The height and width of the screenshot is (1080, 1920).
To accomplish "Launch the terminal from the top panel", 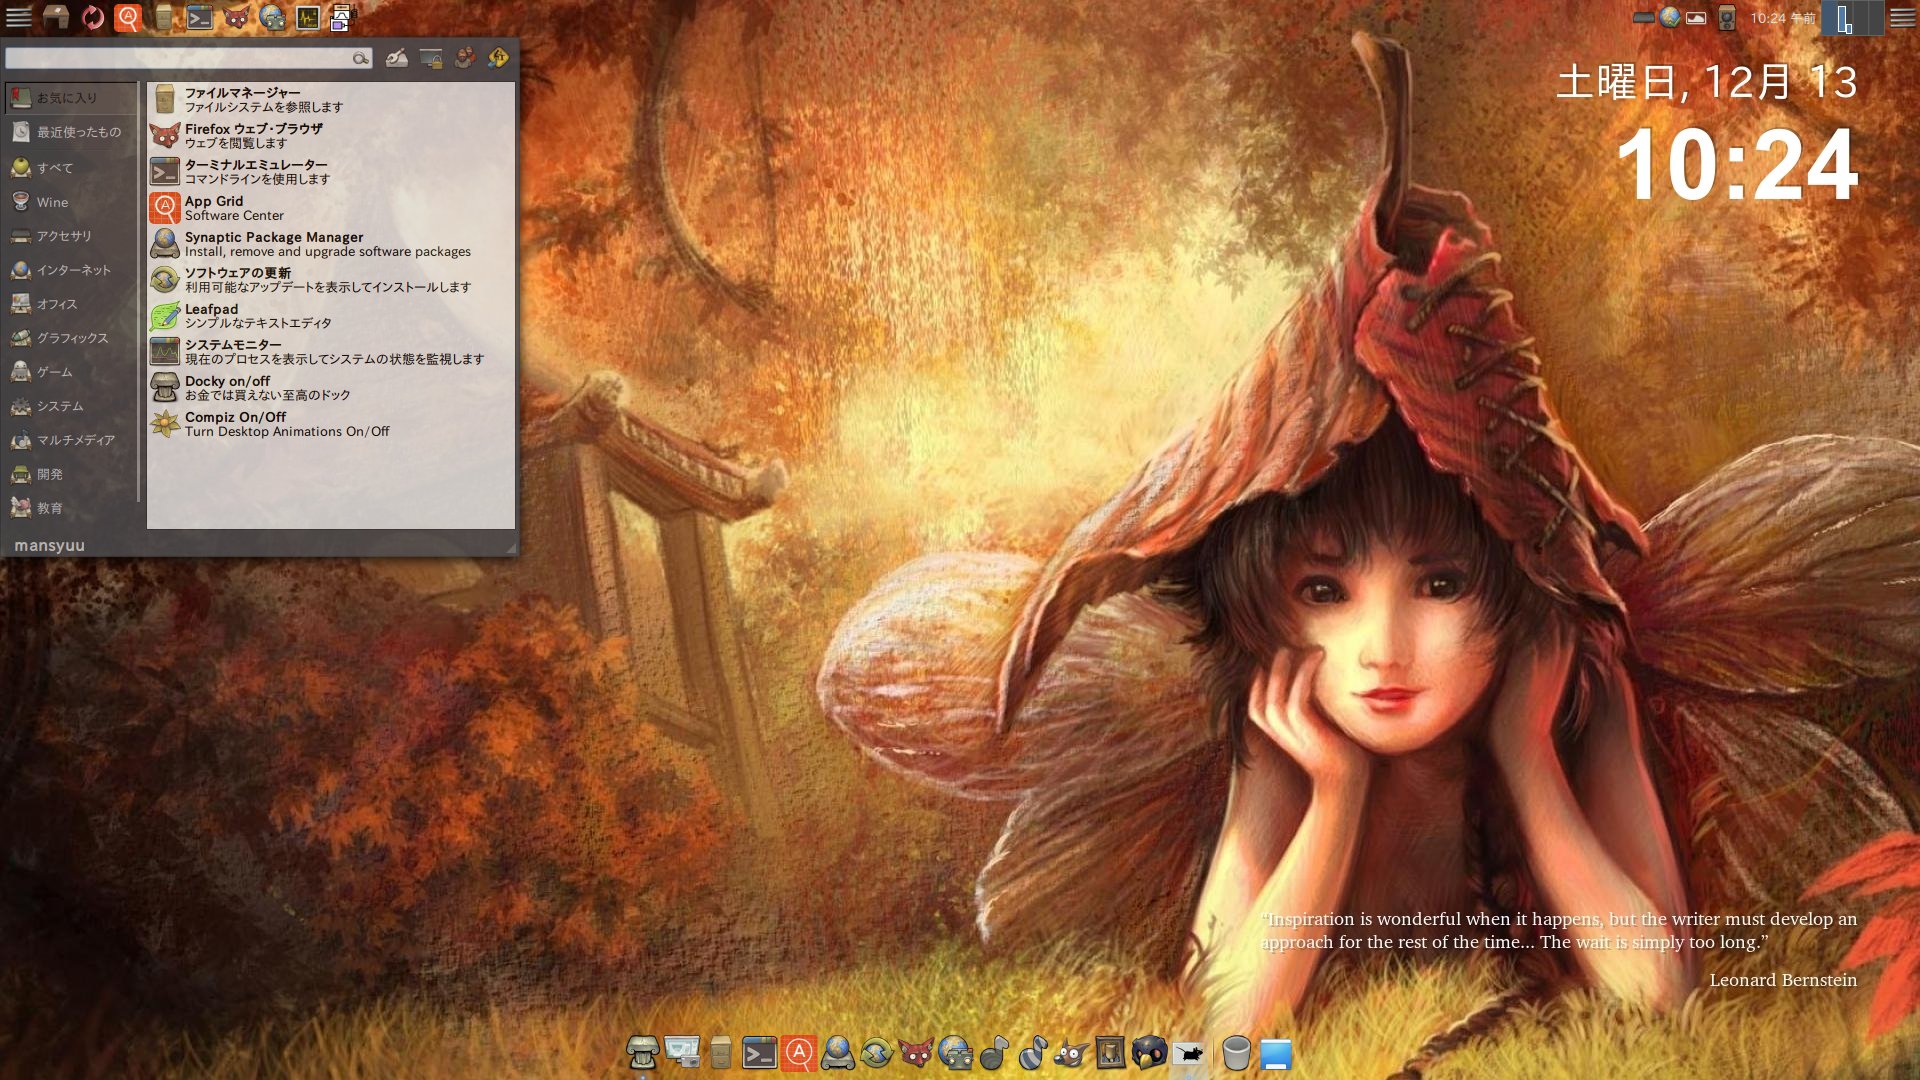I will (200, 17).
